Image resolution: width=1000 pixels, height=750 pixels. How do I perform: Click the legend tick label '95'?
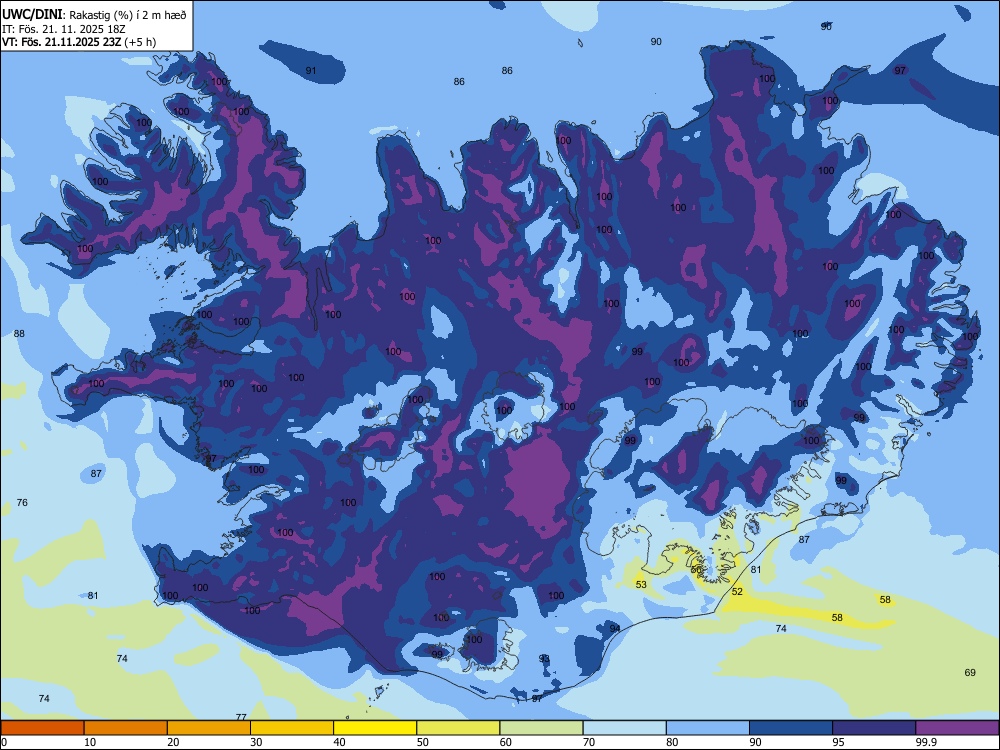pyautogui.click(x=839, y=742)
